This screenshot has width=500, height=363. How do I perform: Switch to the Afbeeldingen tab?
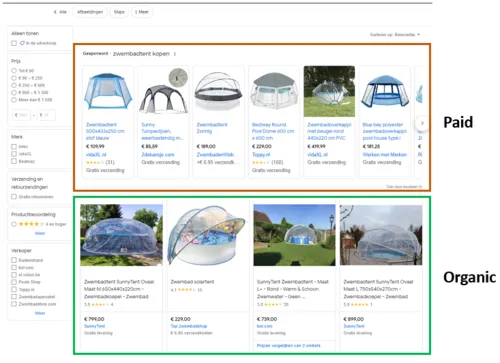click(90, 12)
